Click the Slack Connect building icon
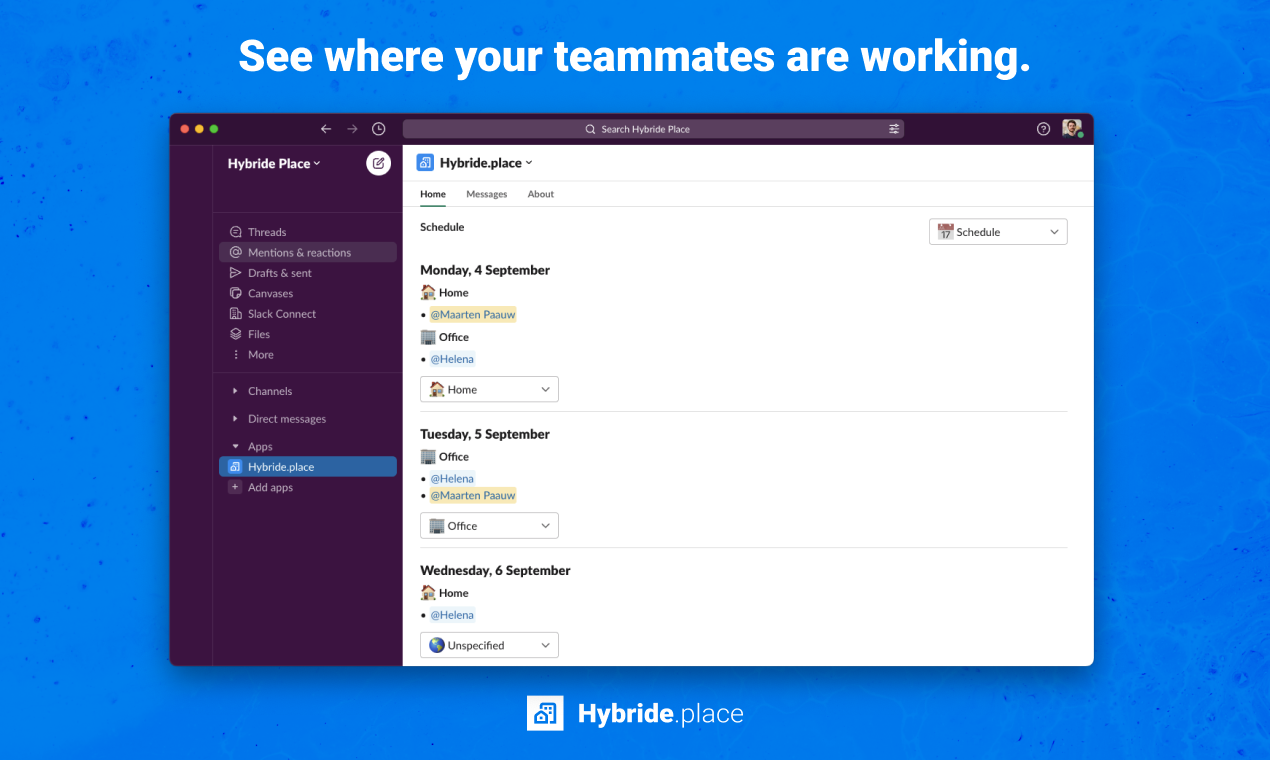1270x760 pixels. pos(236,314)
